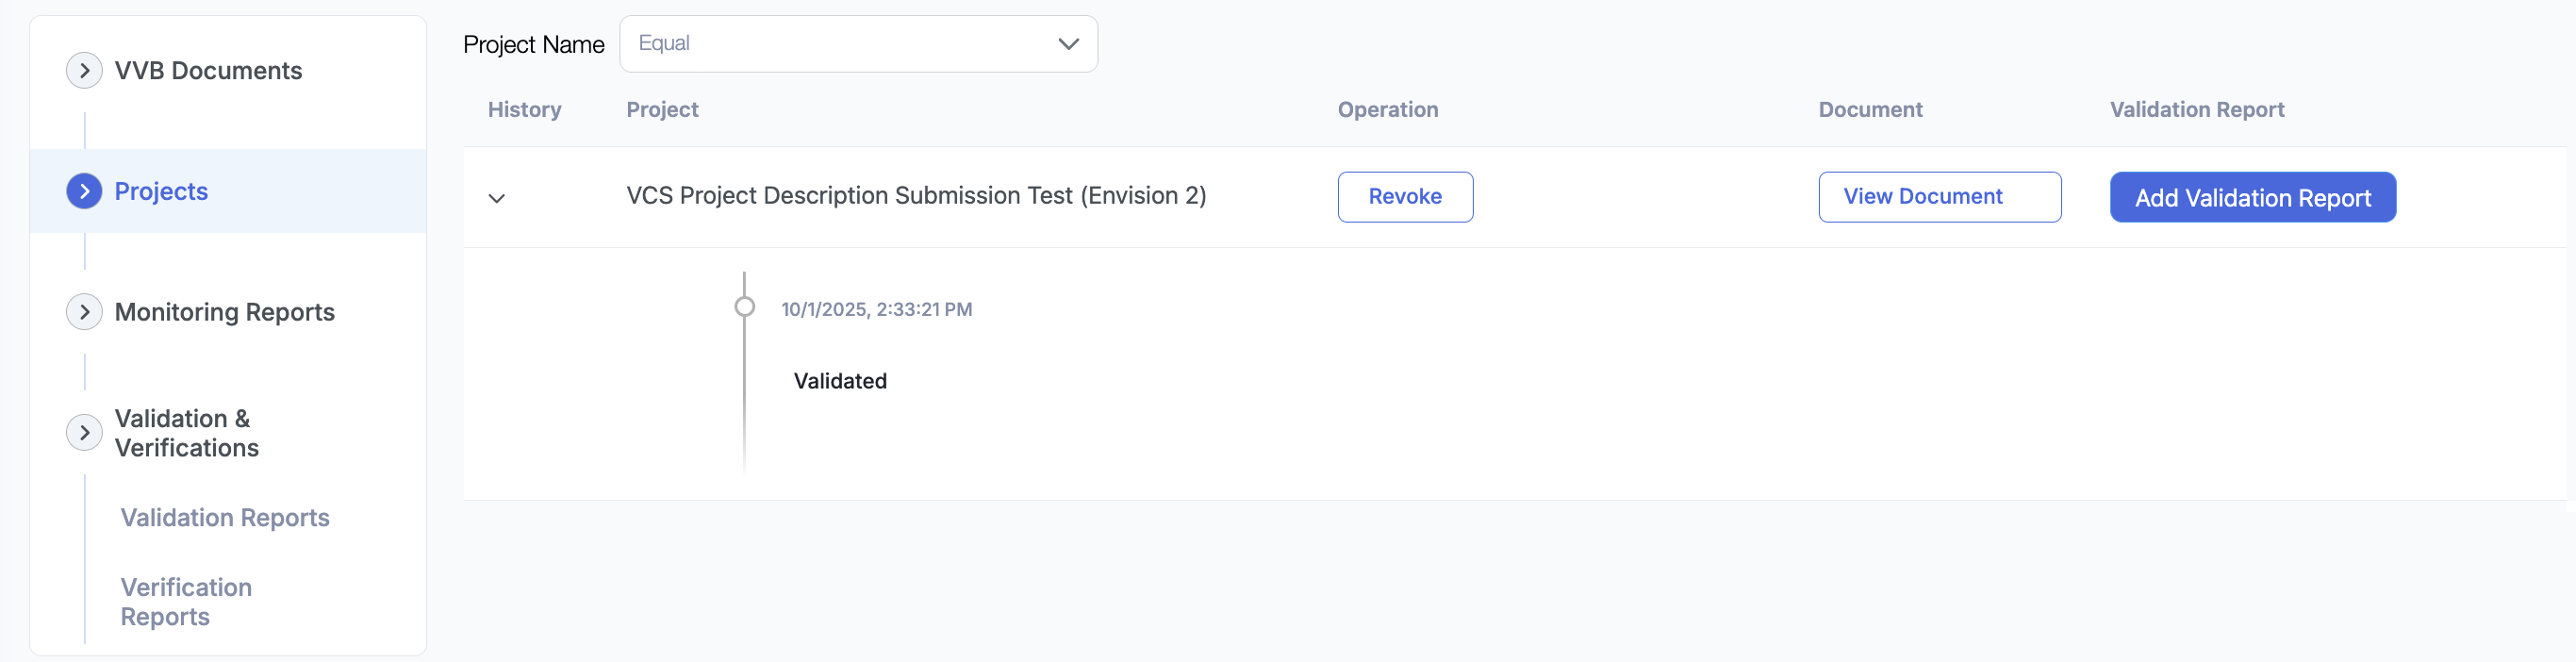Click the View Document button
The image size is (2576, 662).
pyautogui.click(x=1938, y=197)
